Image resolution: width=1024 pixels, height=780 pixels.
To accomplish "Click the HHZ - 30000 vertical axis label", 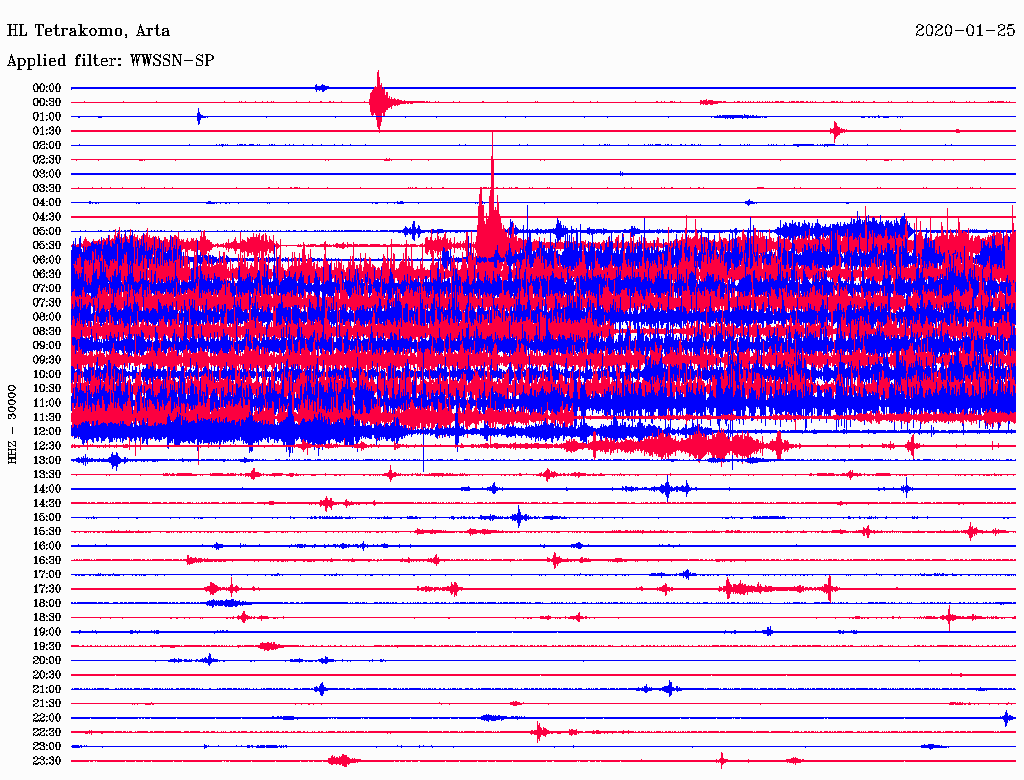I will (13, 424).
